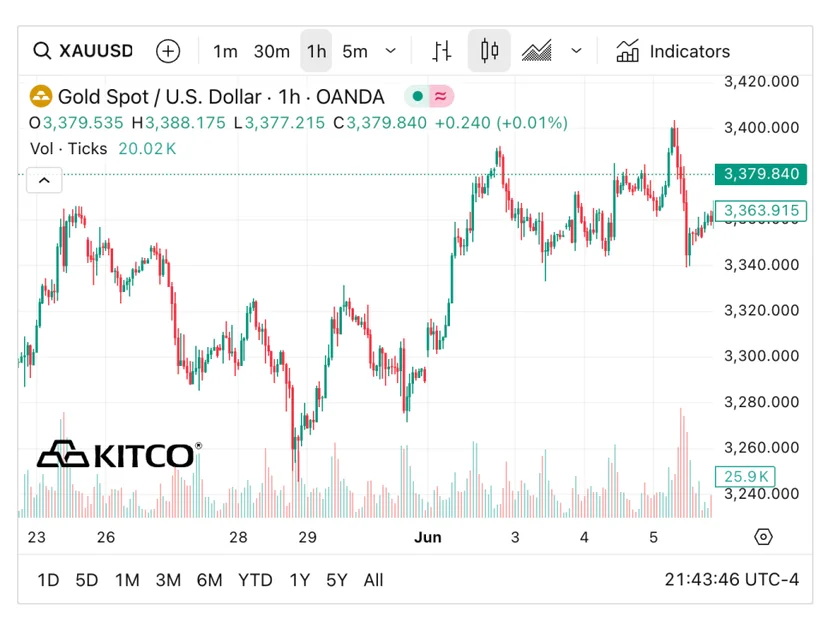
Task: Expand the interval dropdown chevron
Action: 391,51
